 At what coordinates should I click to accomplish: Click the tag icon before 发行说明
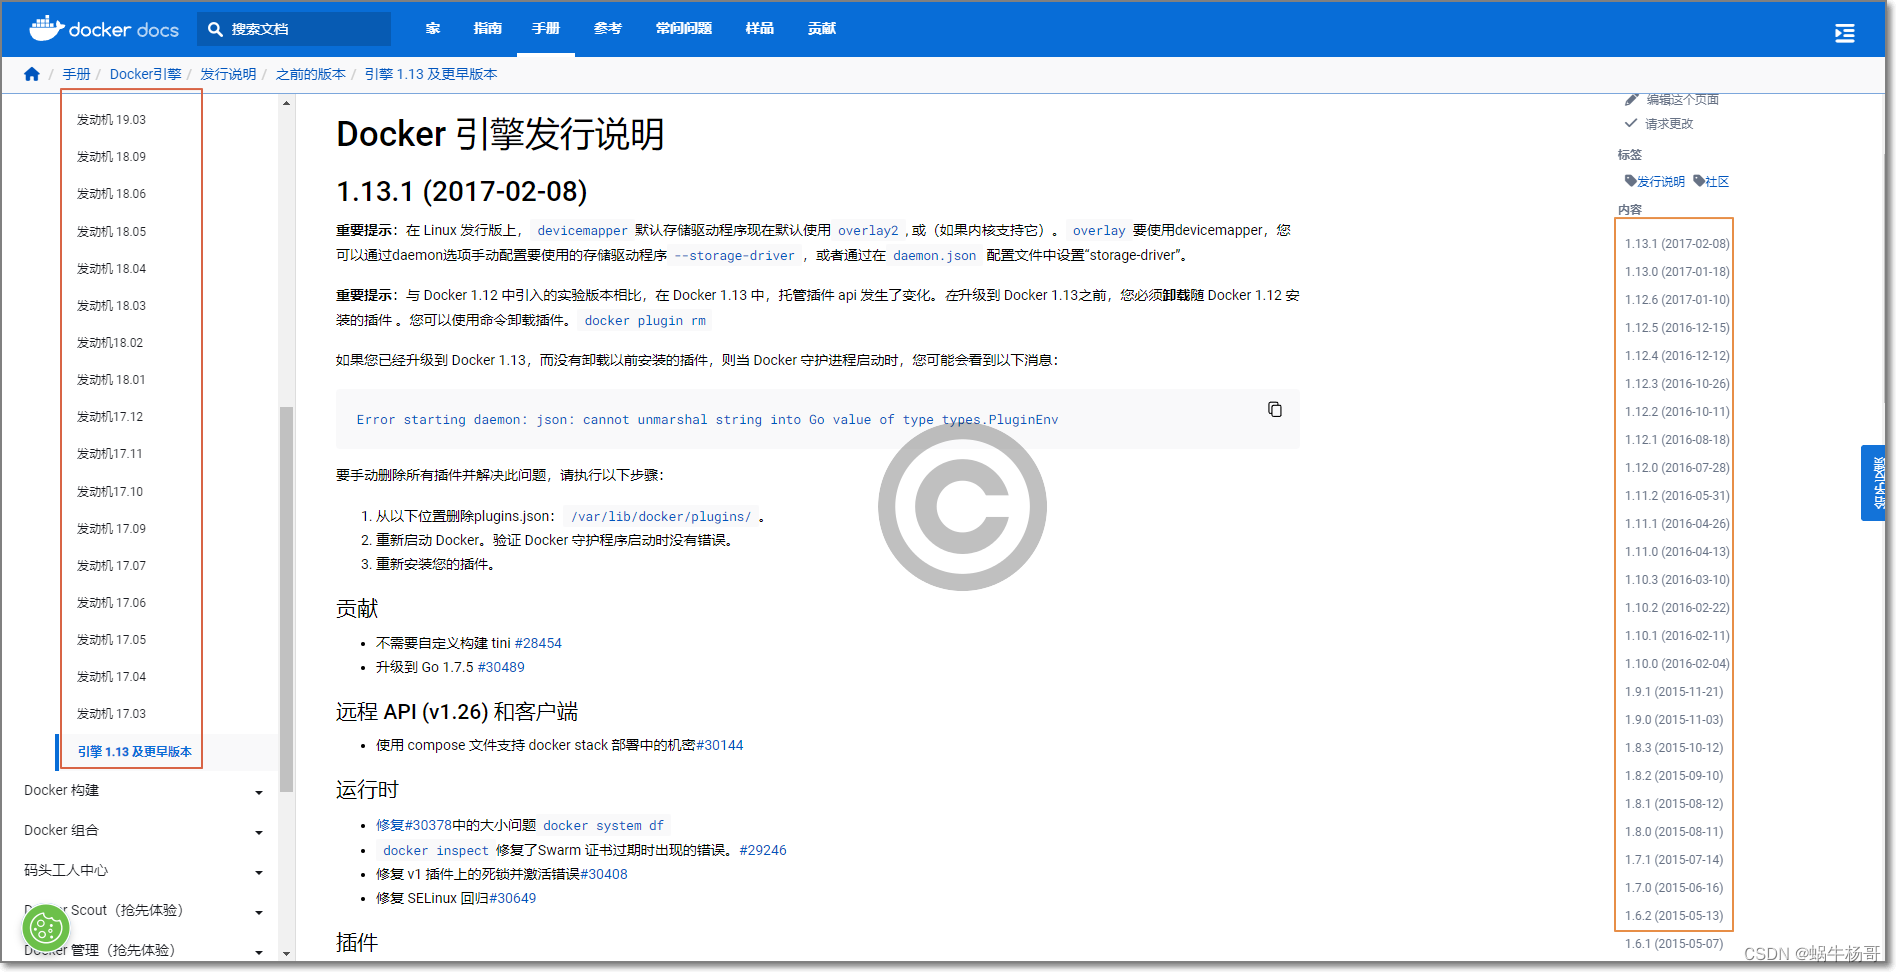(x=1630, y=181)
